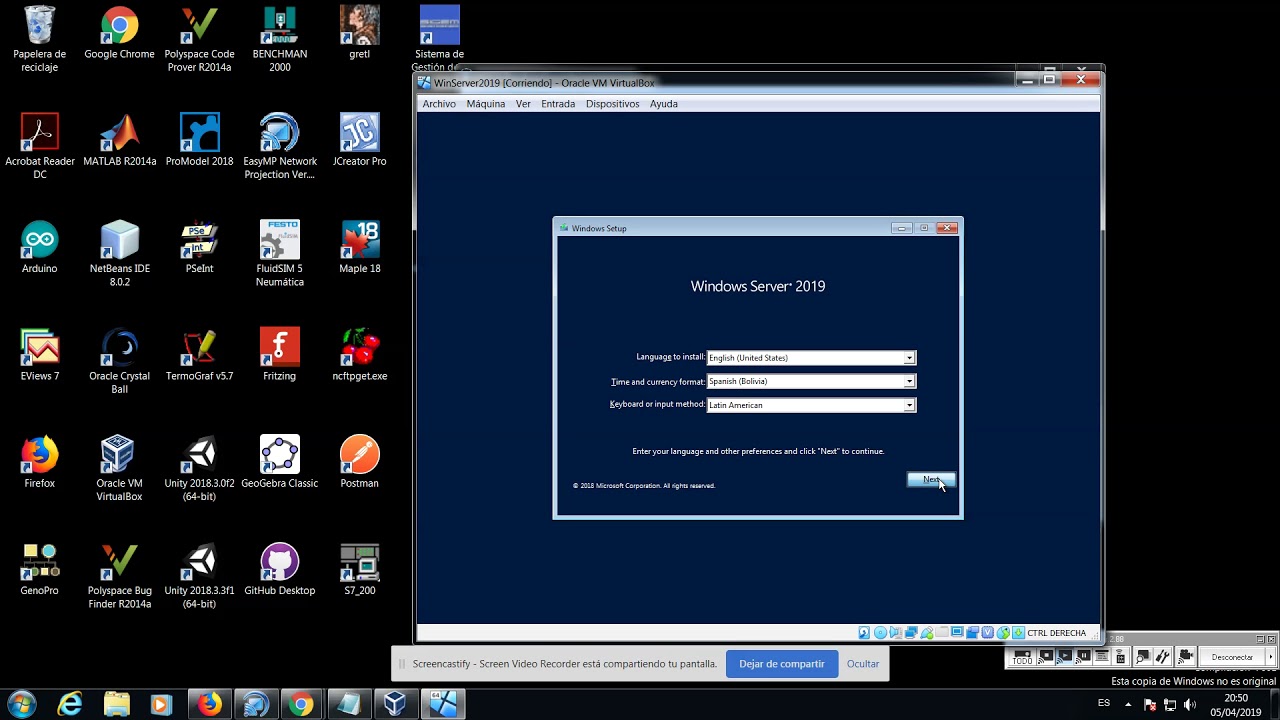1280x720 pixels.
Task: Open Oracle Crystal Ball shortcut
Action: (119, 361)
